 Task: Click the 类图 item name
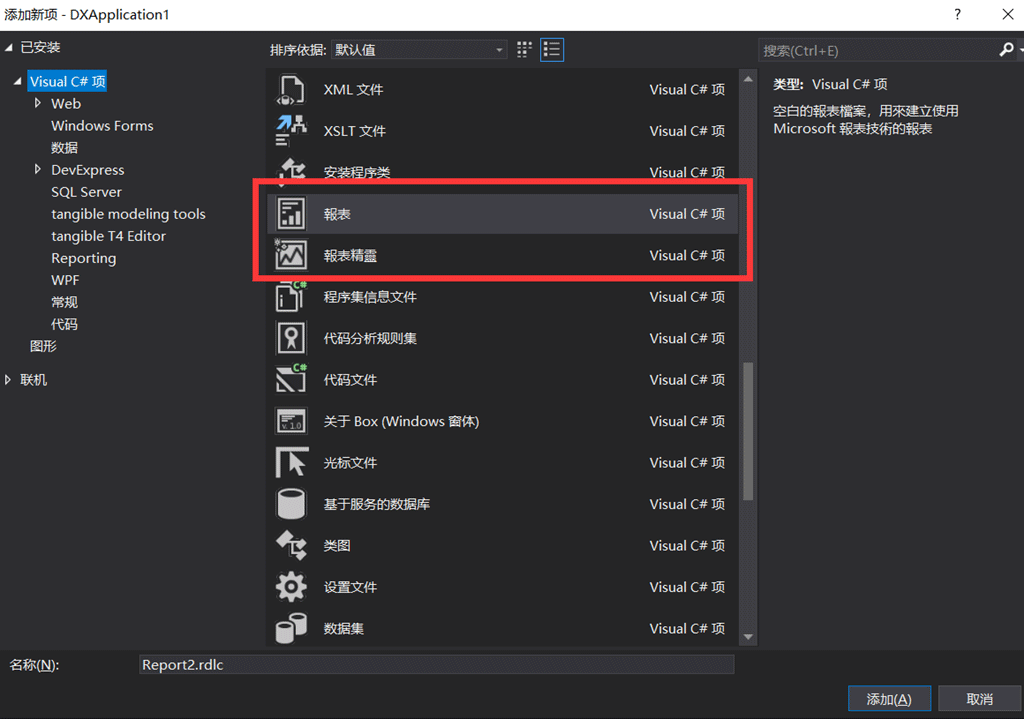[x=337, y=546]
